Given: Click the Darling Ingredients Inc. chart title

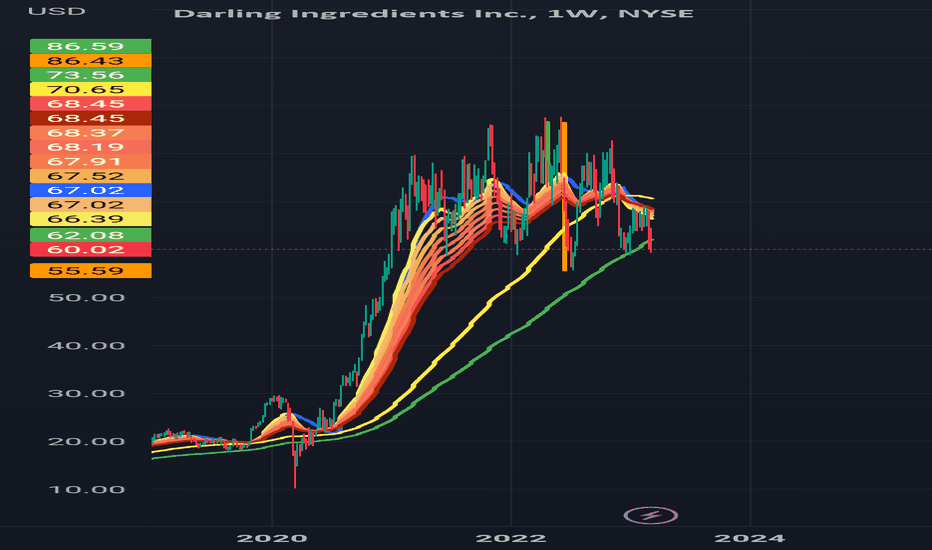Looking at the screenshot, I should pos(434,13).
